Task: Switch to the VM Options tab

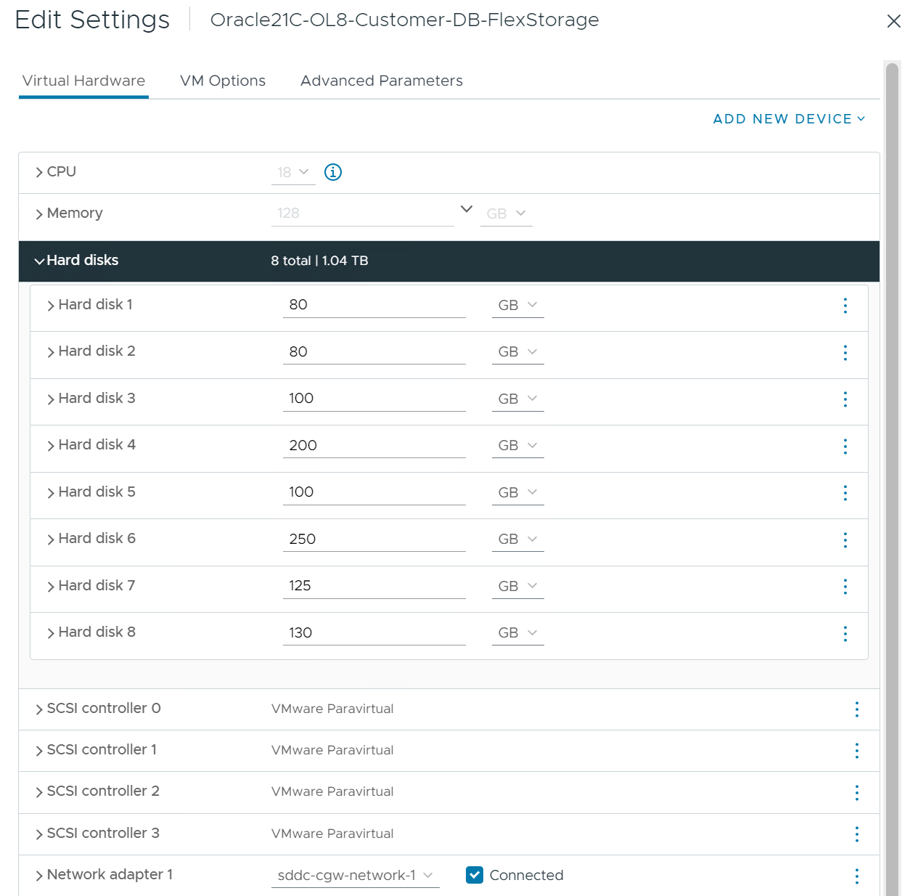Action: (223, 81)
